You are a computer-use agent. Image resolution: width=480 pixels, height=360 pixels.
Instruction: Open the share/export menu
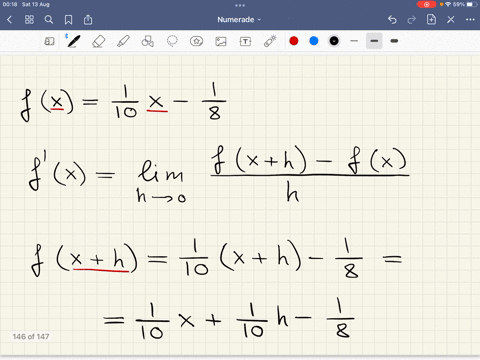tap(88, 20)
